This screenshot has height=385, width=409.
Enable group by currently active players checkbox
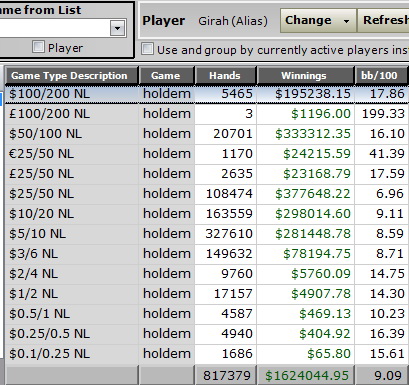[x=147, y=49]
